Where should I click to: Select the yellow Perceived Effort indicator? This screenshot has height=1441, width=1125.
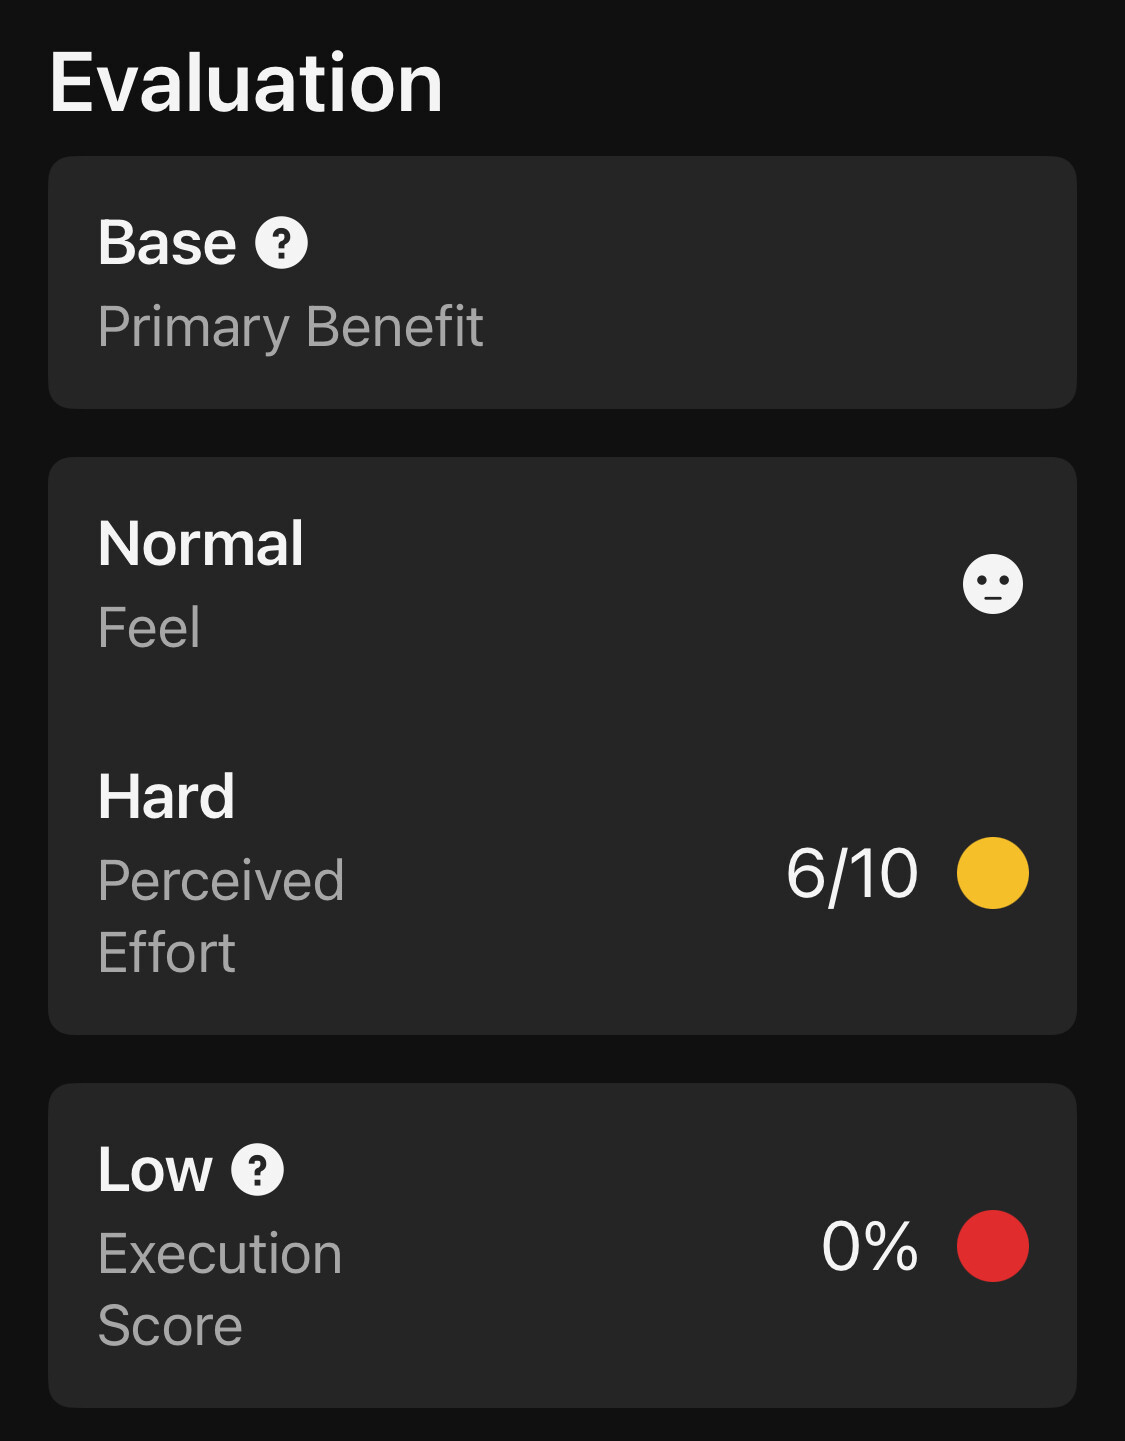point(992,873)
